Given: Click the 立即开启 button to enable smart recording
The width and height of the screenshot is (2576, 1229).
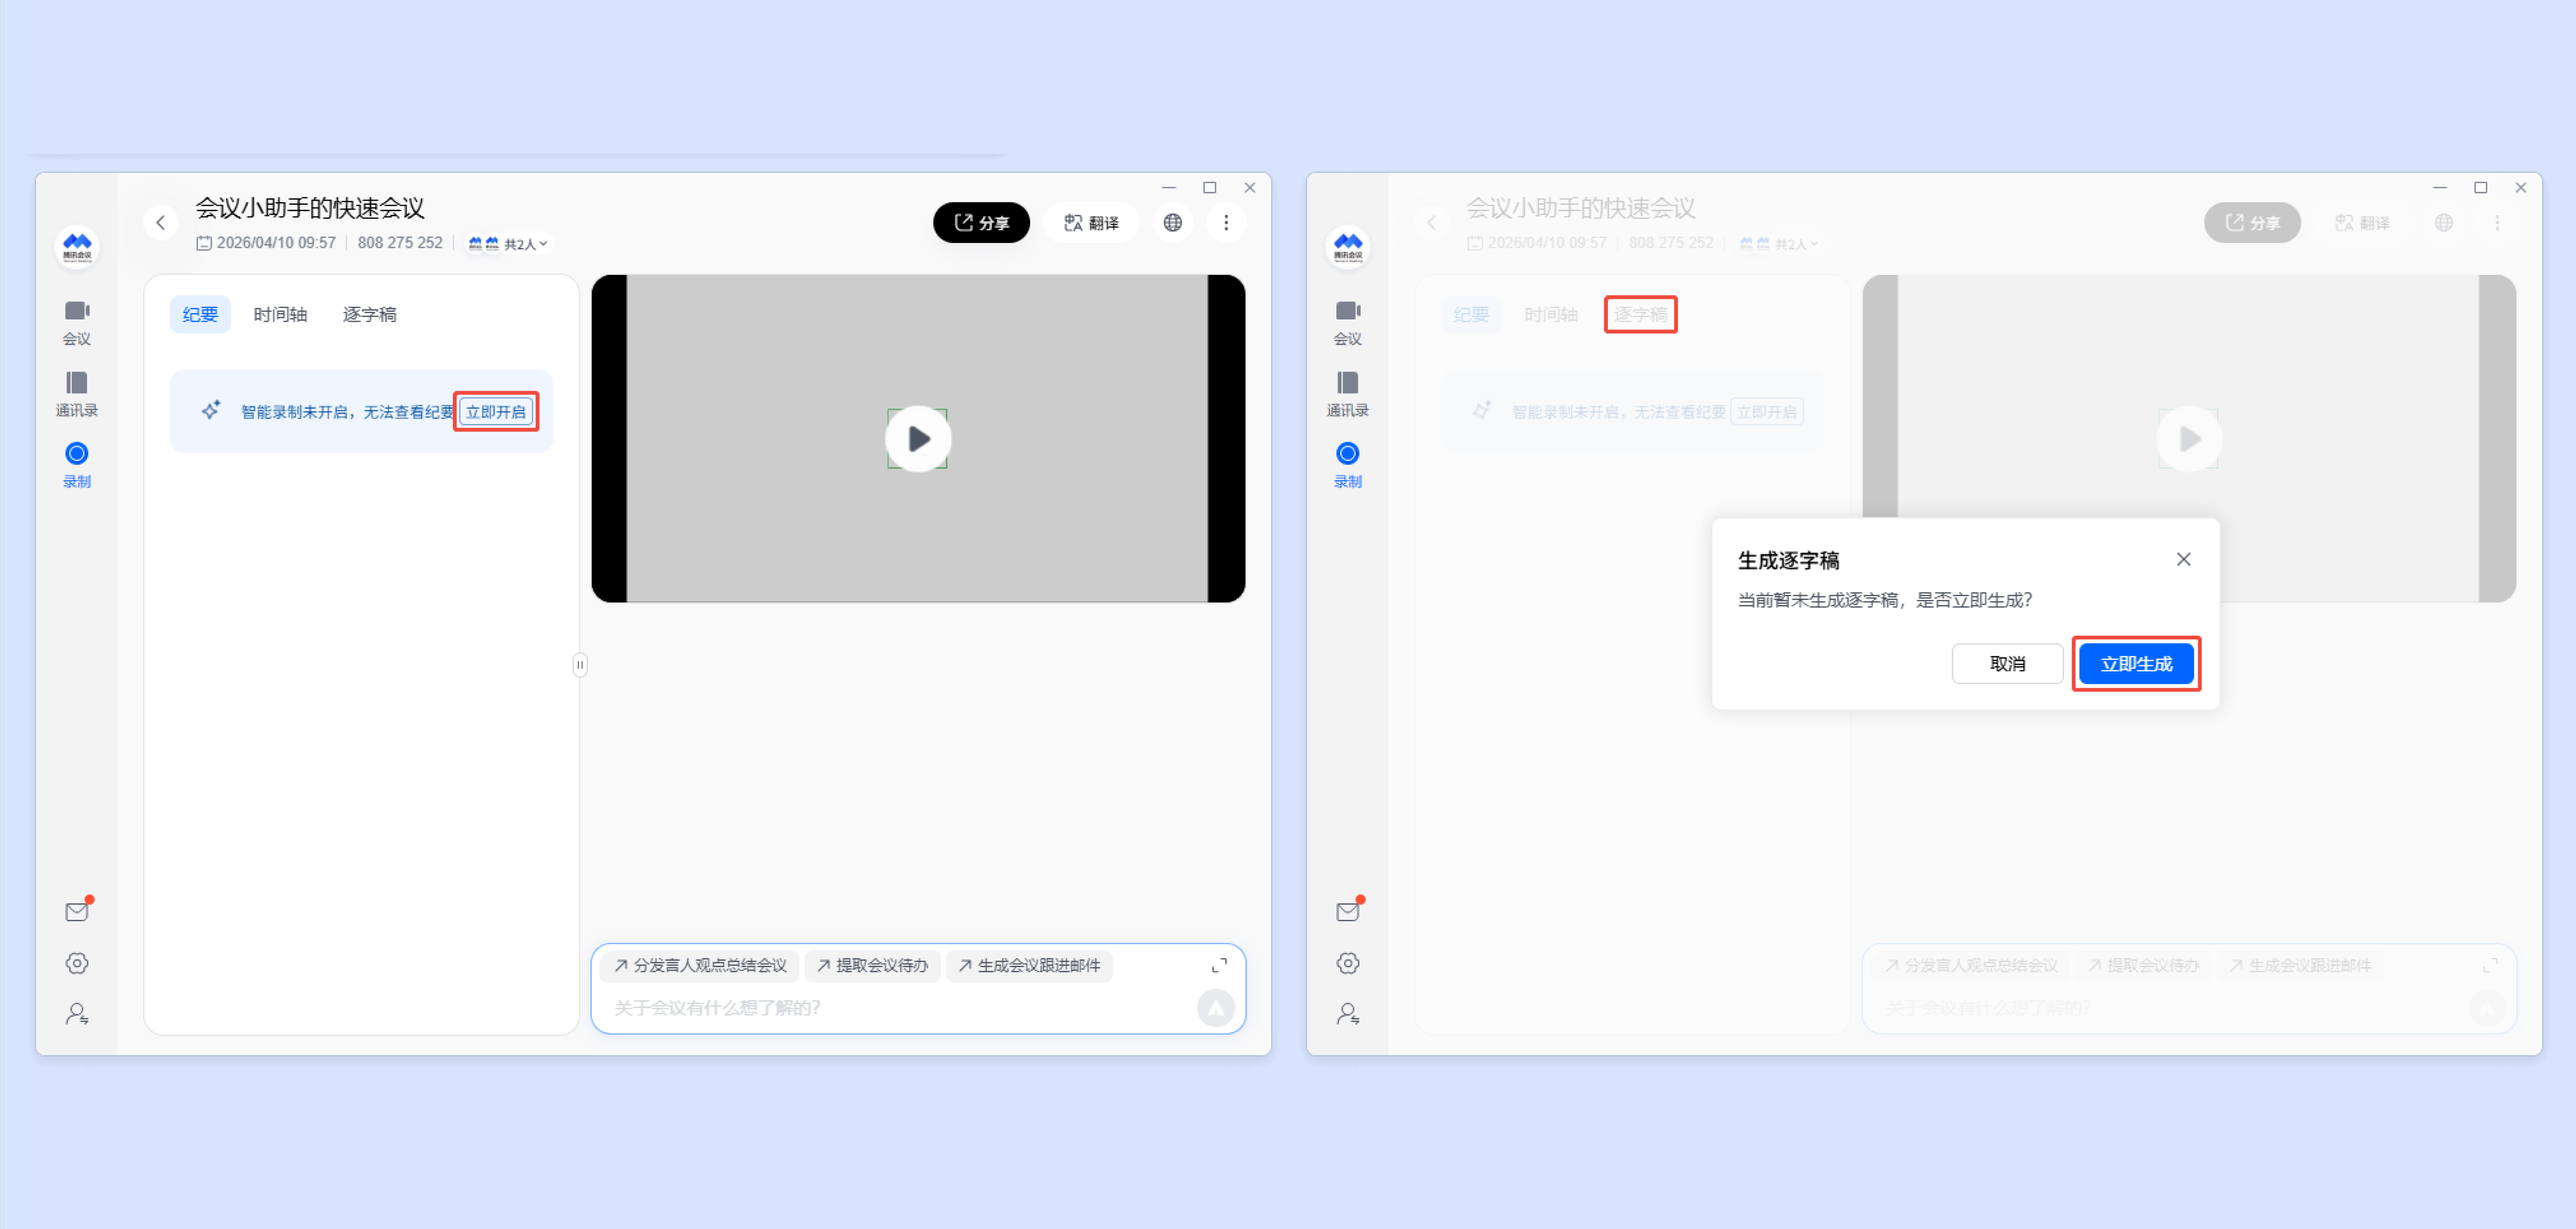Looking at the screenshot, I should tap(496, 412).
